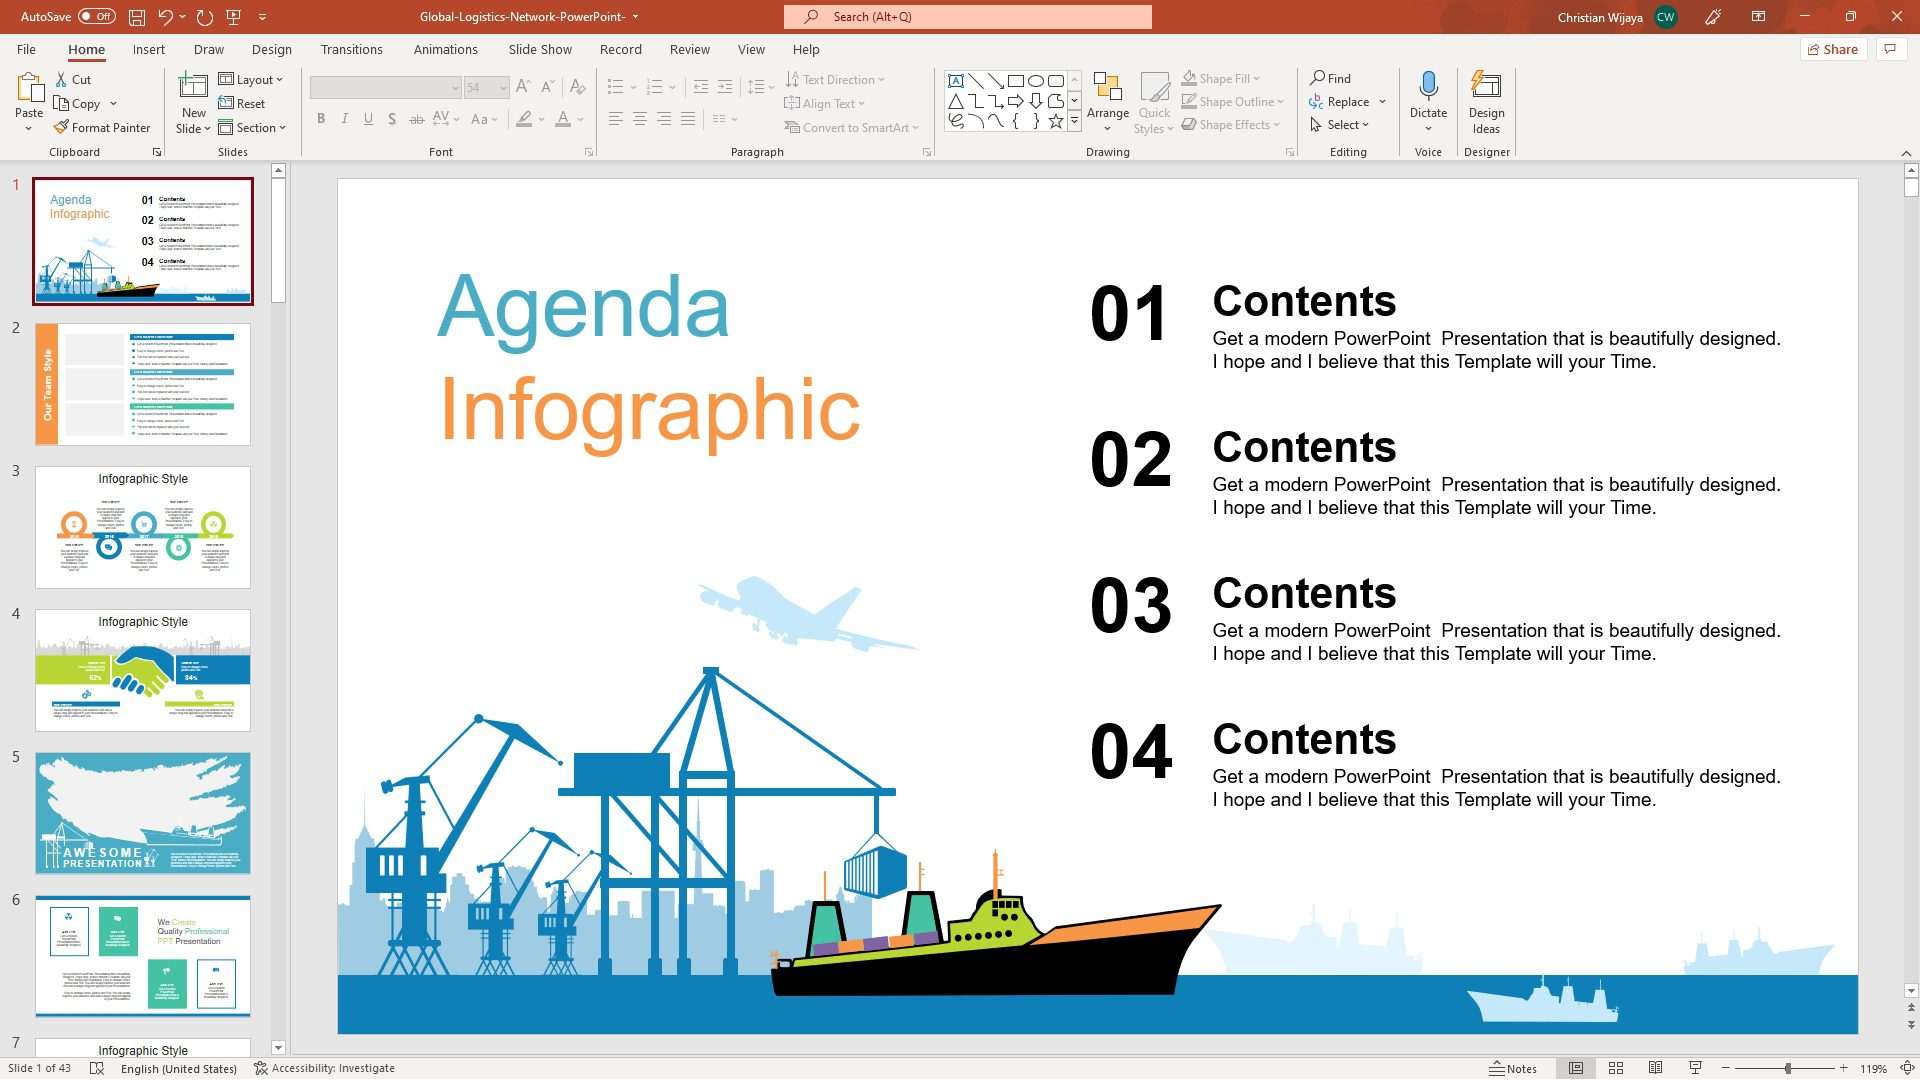This screenshot has width=1920, height=1080.
Task: Open Comments pane icon
Action: click(1890, 49)
